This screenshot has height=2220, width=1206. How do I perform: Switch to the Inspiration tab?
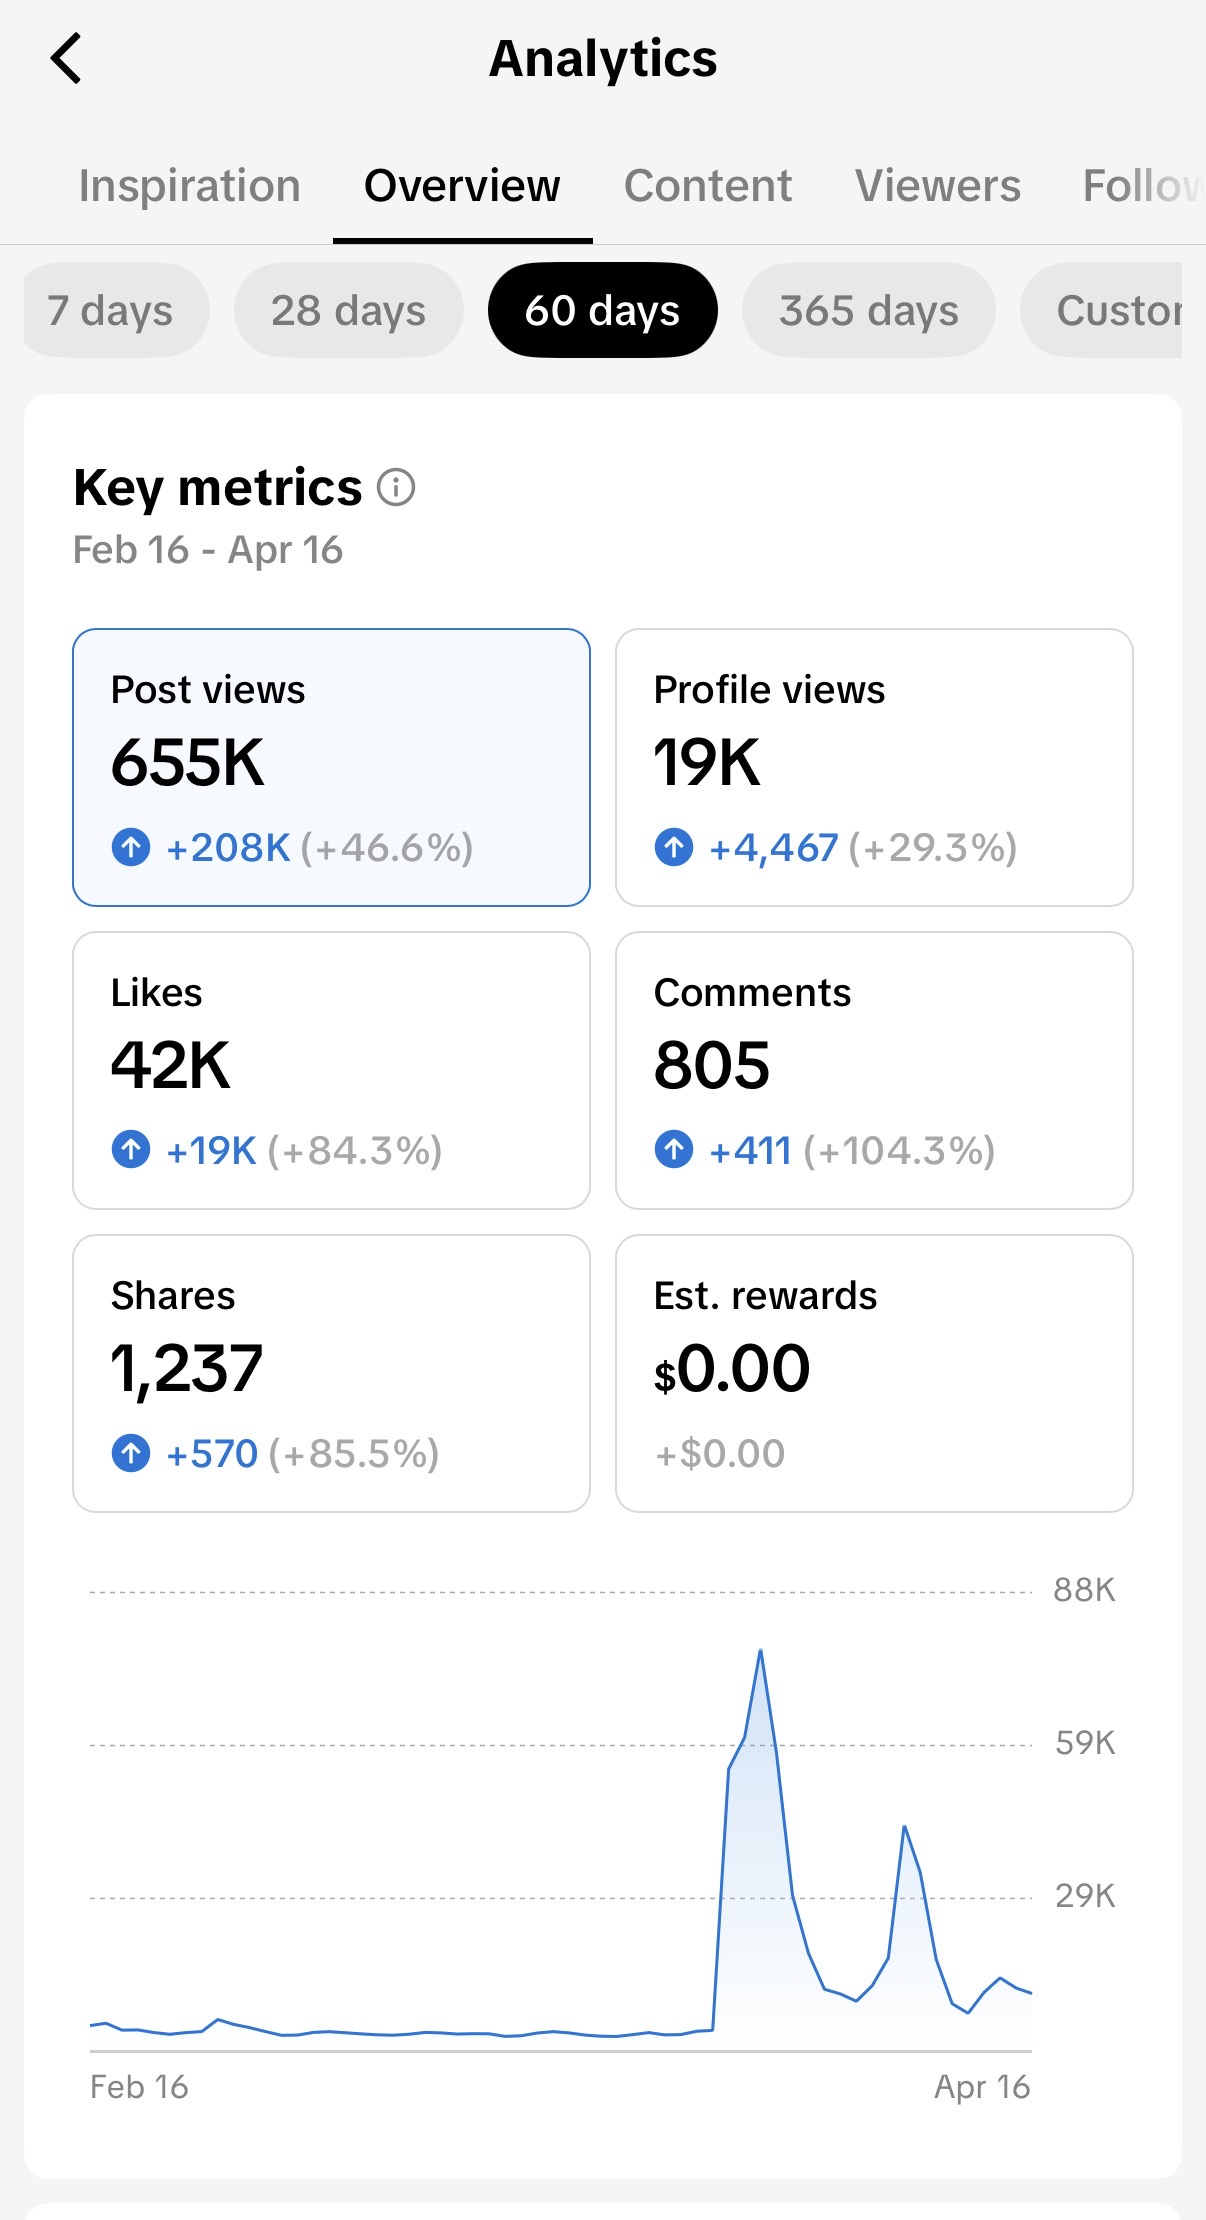pos(190,186)
